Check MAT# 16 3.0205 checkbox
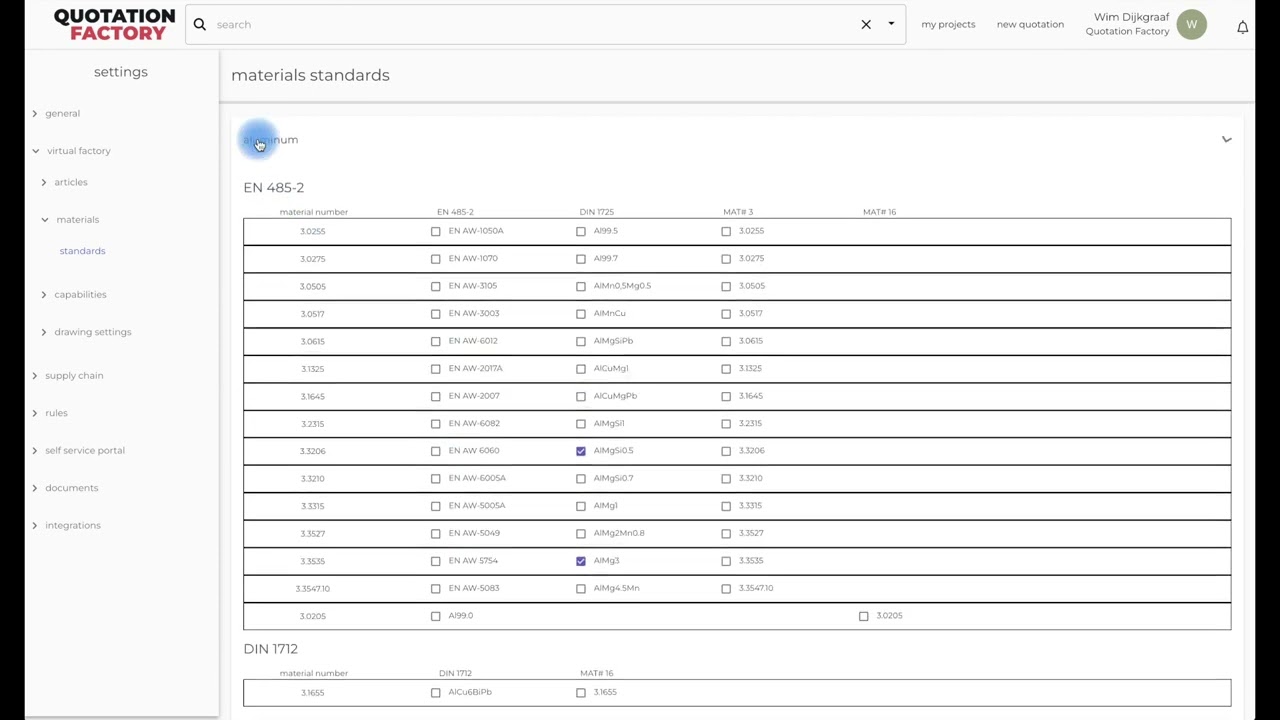The width and height of the screenshot is (1280, 720). pyautogui.click(x=864, y=617)
